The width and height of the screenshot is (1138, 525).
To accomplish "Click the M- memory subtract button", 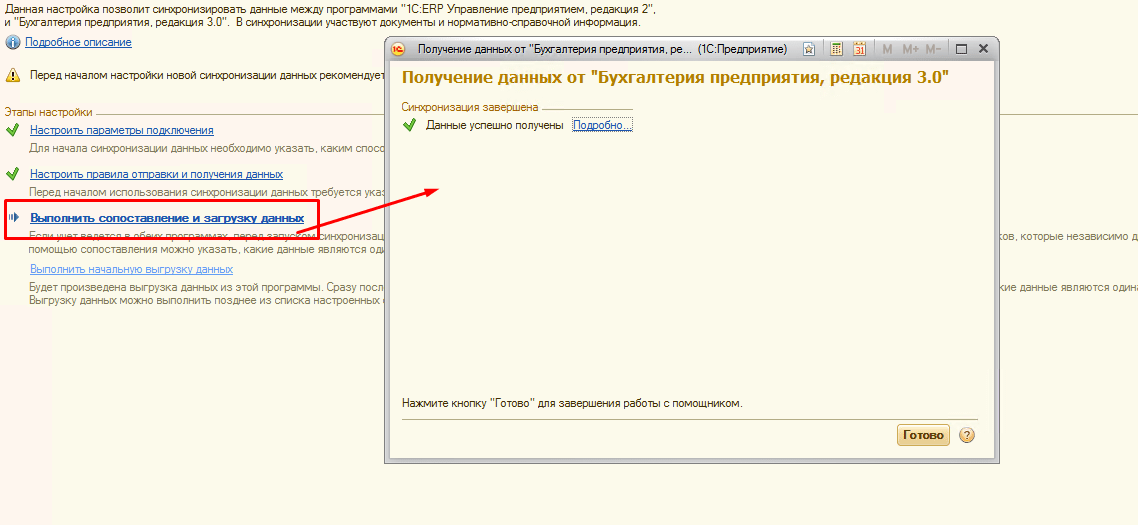I will pos(933,49).
